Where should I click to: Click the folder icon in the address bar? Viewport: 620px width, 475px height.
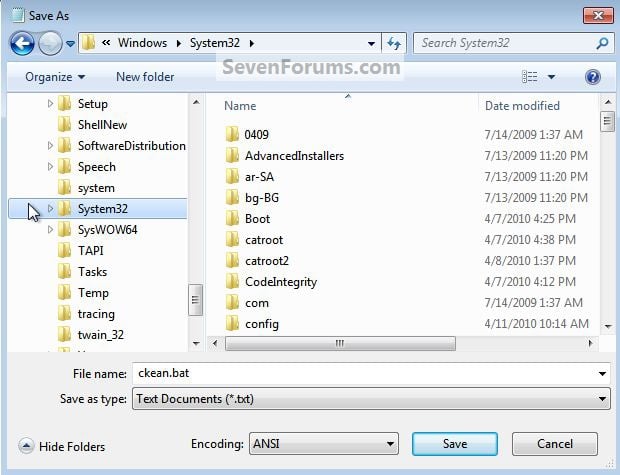89,43
